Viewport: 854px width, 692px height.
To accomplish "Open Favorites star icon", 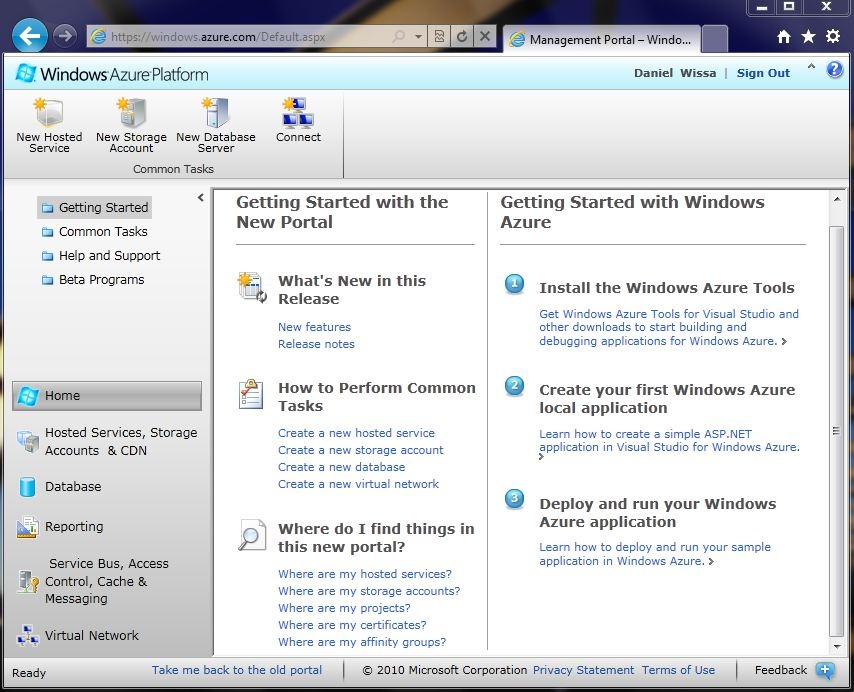I will tap(809, 36).
